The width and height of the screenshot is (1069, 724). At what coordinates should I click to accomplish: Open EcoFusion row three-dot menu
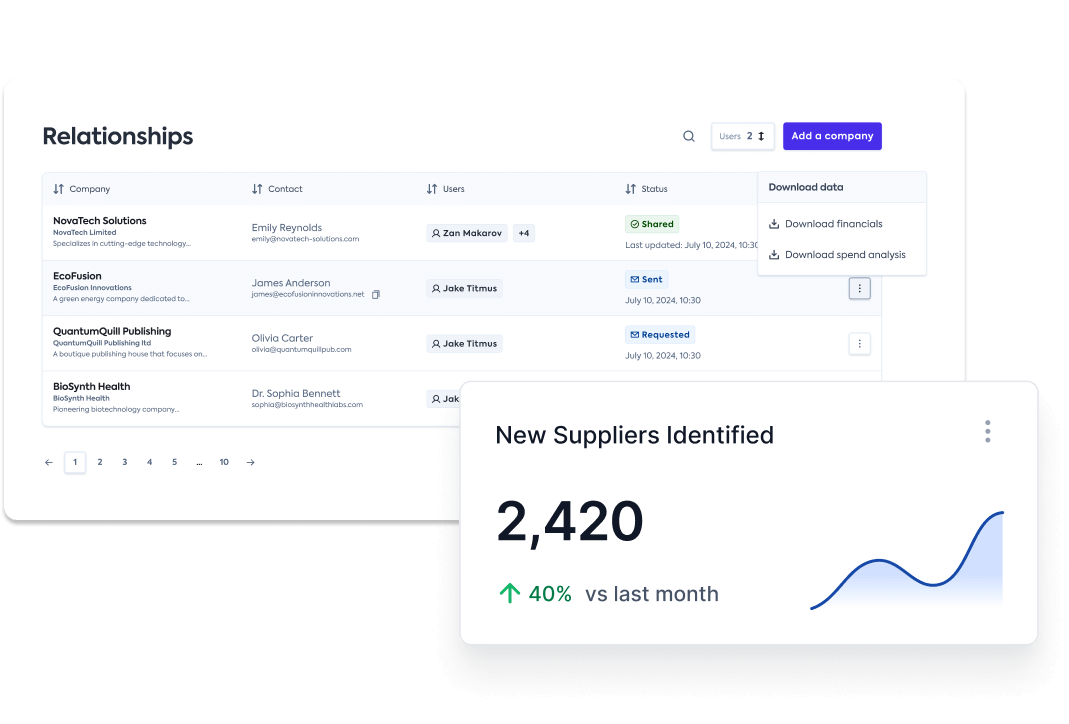click(860, 288)
